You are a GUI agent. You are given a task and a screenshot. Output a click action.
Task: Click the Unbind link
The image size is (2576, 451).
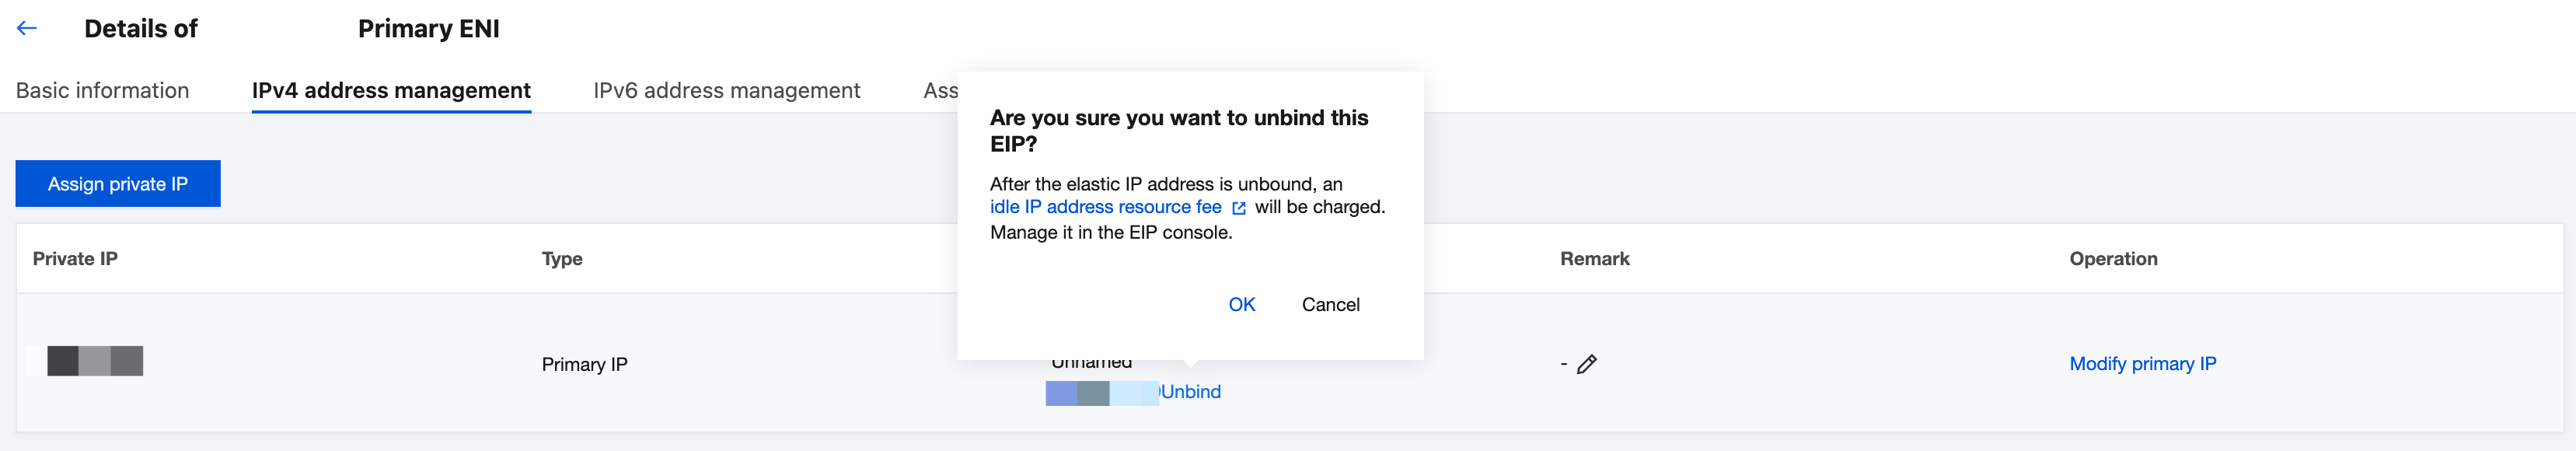pyautogui.click(x=1191, y=392)
